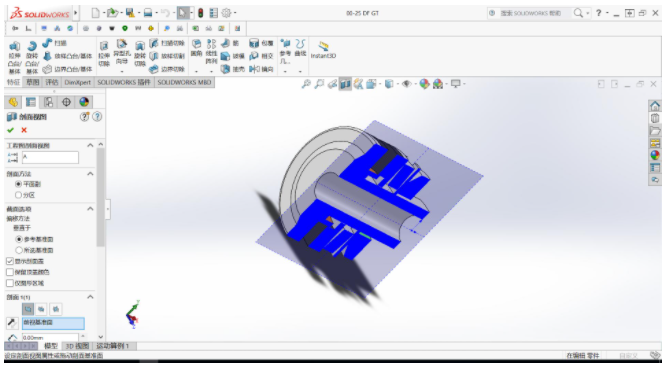Viewport: 664px width, 370px height.
Task: Switch to the 特征 Features tab
Action: [x=14, y=82]
